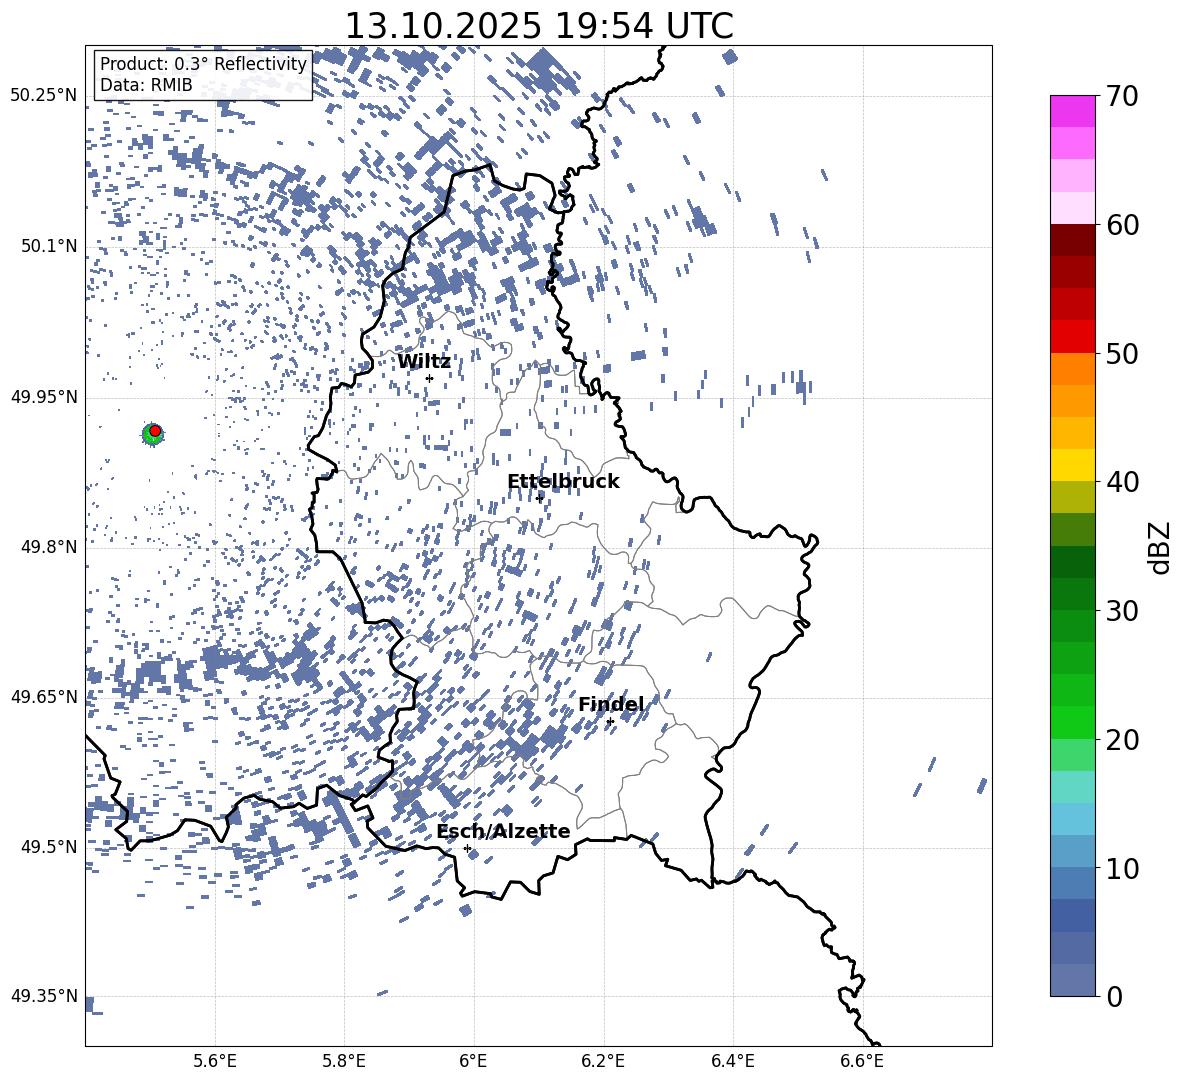Screen dimensions: 1184x1081
Task: Click the magenta top colorbar swatch
Action: click(x=1073, y=112)
